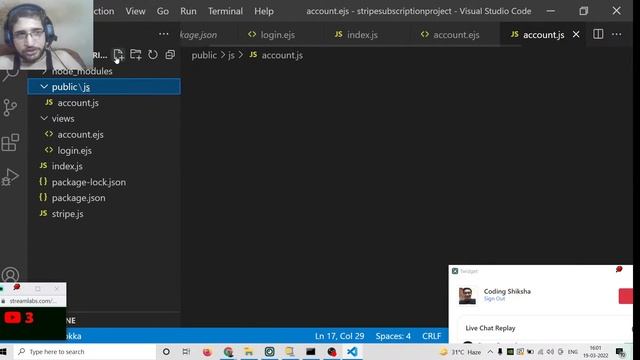Image resolution: width=640 pixels, height=360 pixels.
Task: Open Chrome from the taskbar
Action: point(228,351)
